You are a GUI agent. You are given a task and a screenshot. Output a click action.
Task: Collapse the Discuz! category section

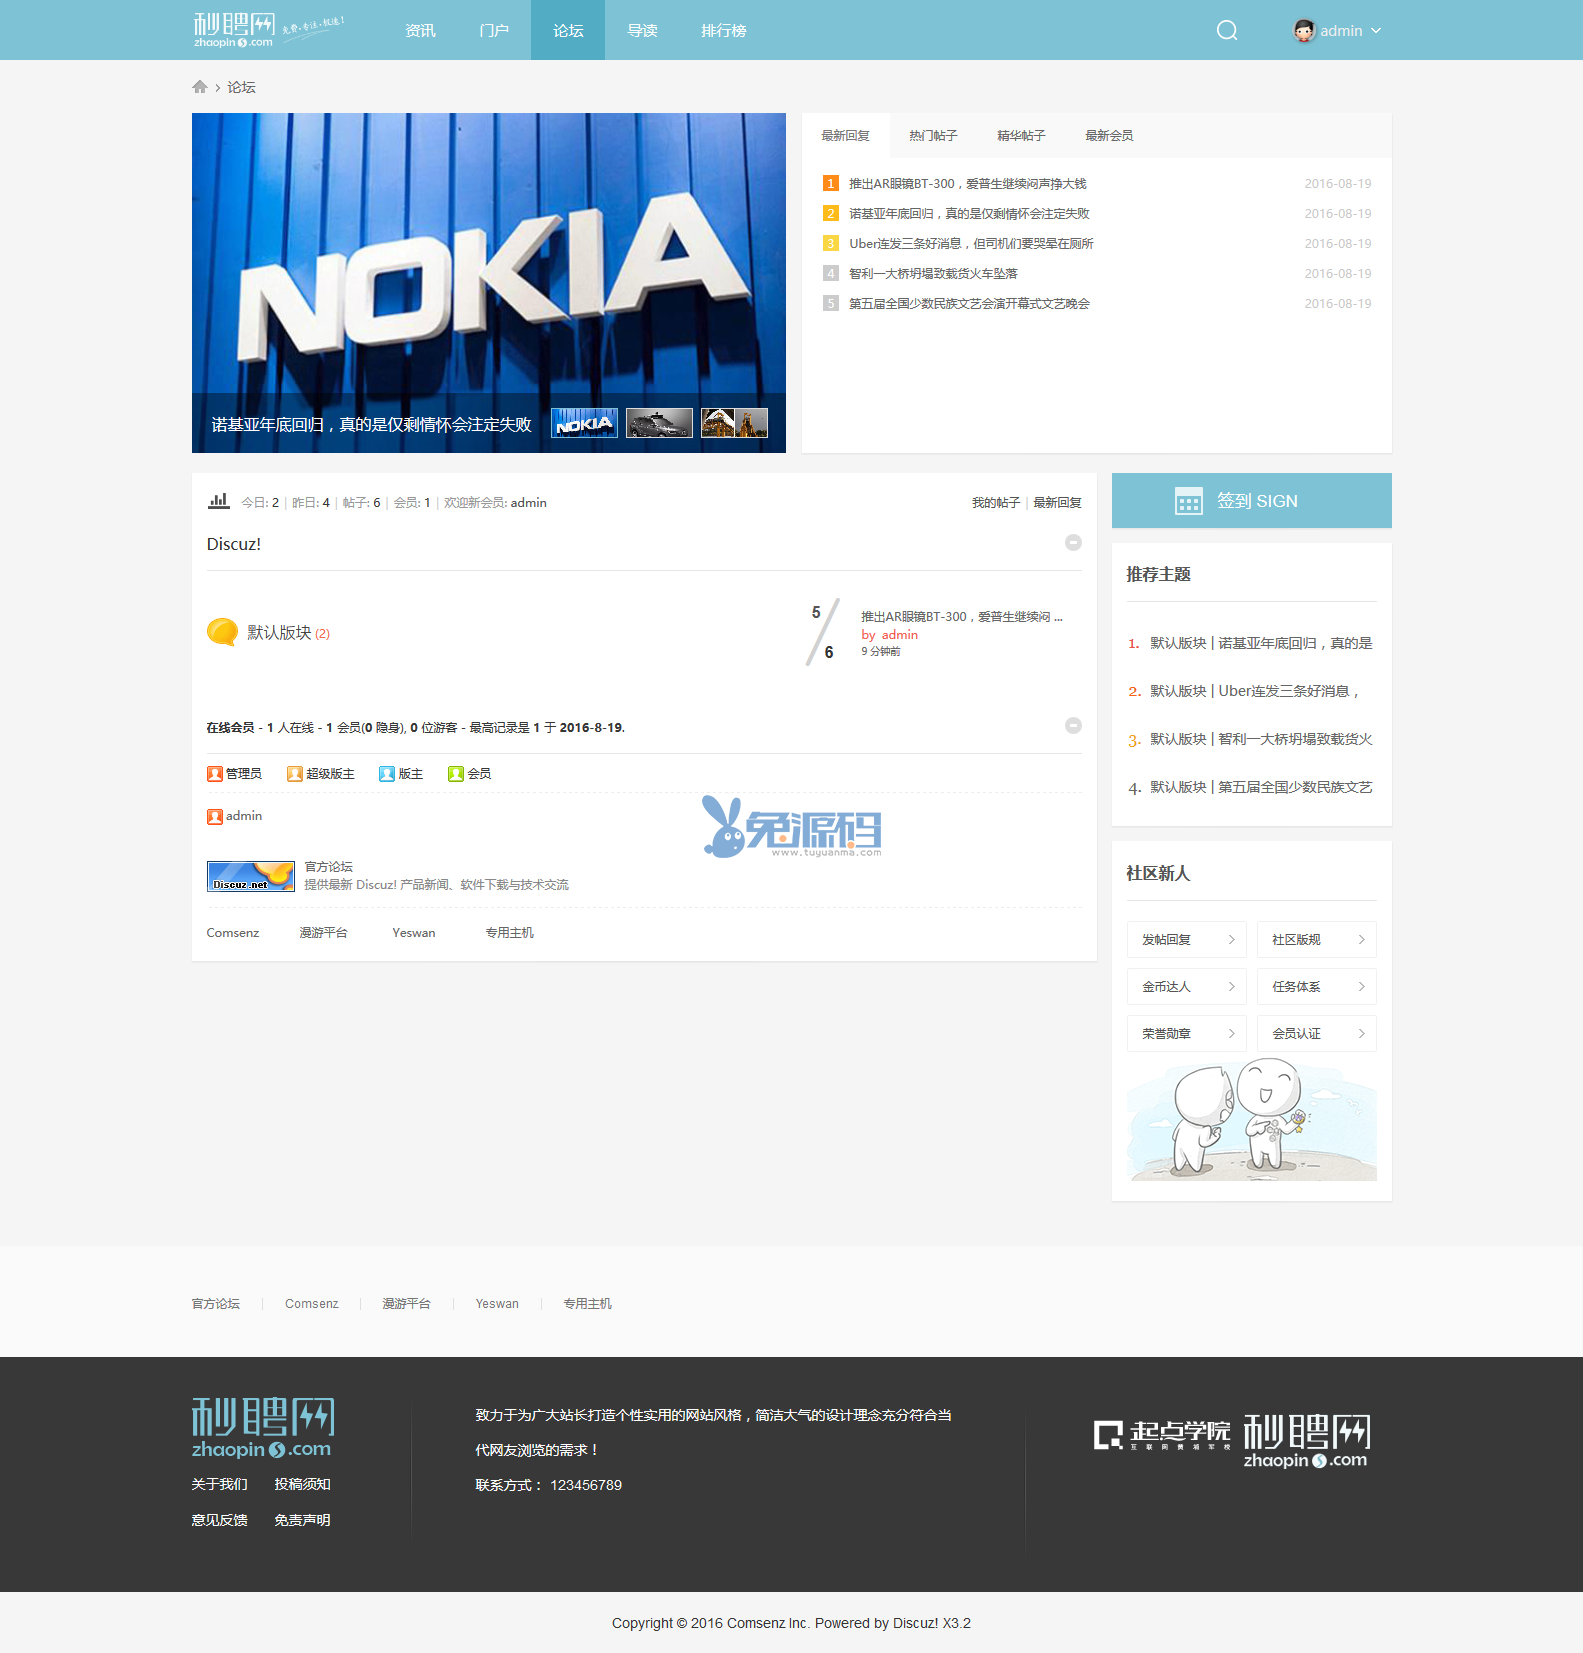1073,542
